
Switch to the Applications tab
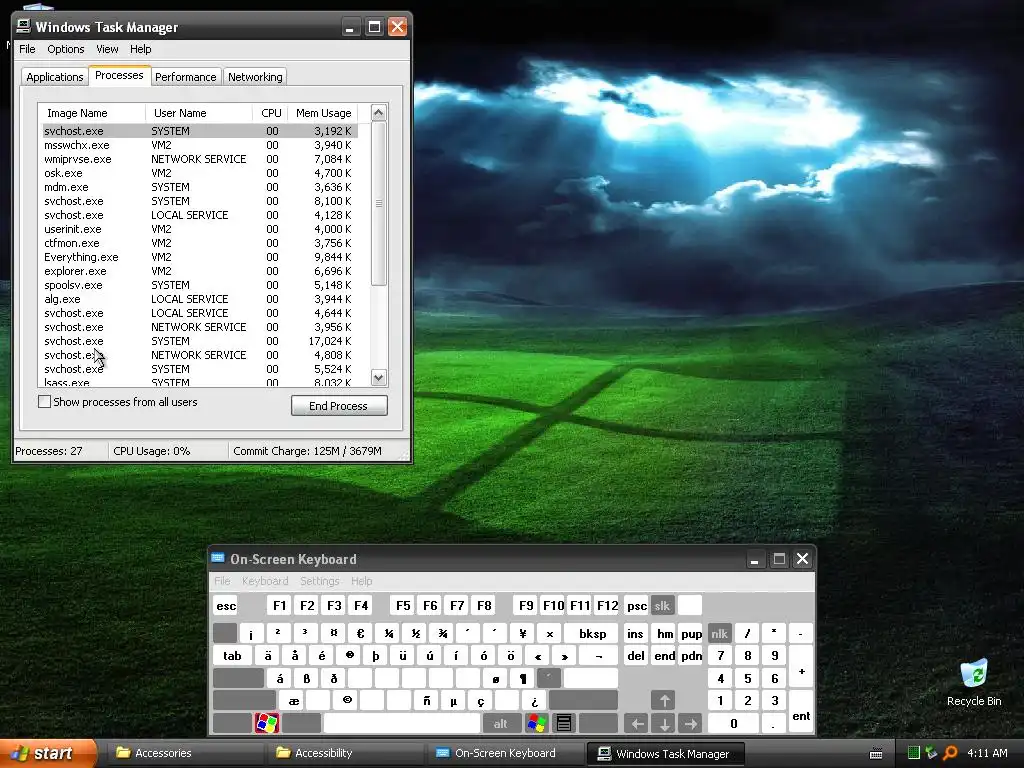click(x=55, y=76)
